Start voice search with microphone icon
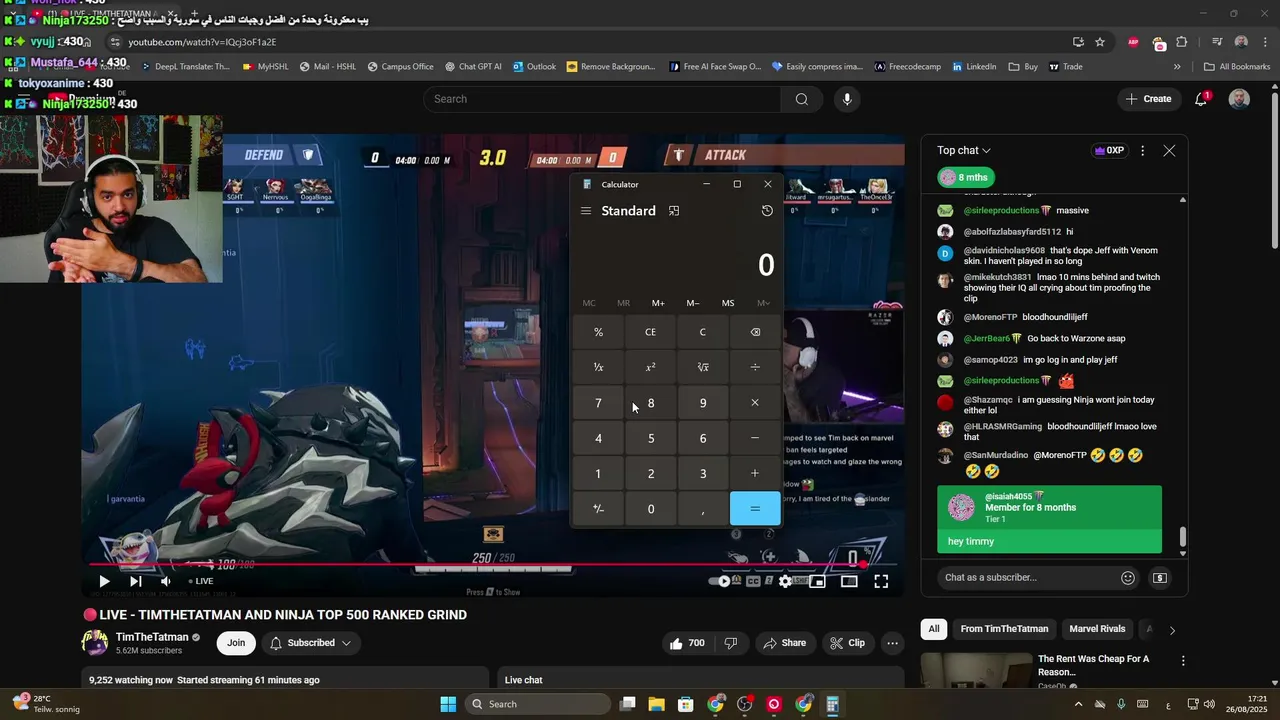The width and height of the screenshot is (1280, 720). [x=847, y=99]
